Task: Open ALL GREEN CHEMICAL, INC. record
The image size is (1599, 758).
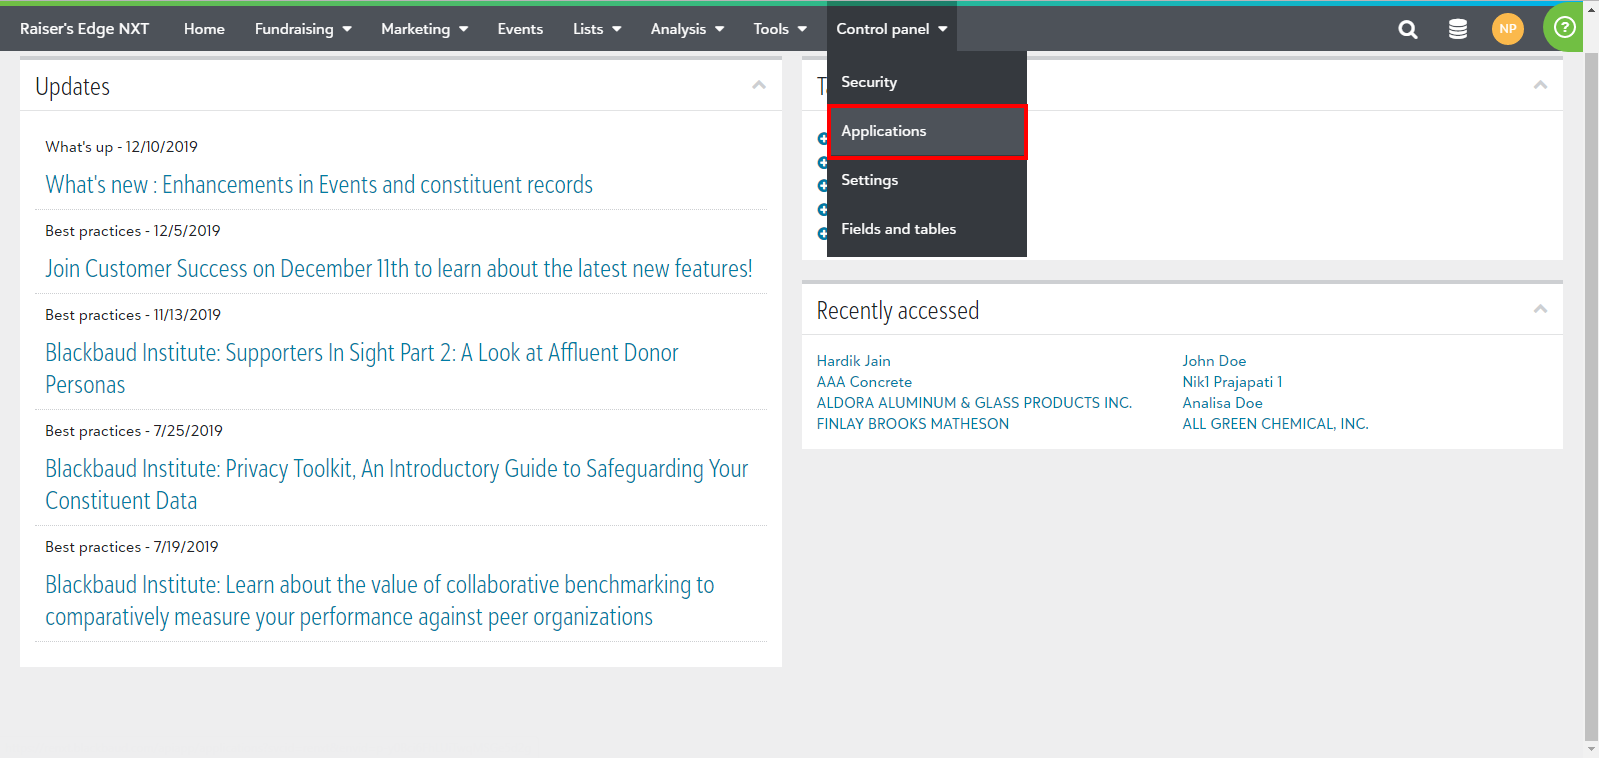Action: tap(1275, 424)
